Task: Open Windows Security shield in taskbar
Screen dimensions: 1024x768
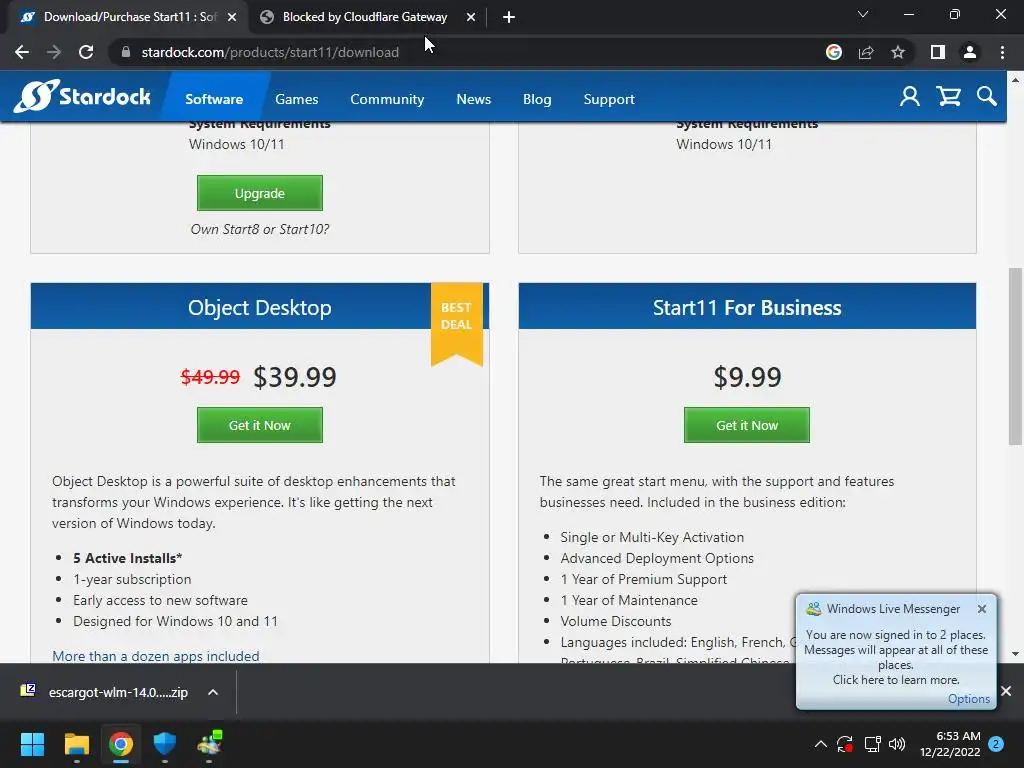Action: (165, 743)
